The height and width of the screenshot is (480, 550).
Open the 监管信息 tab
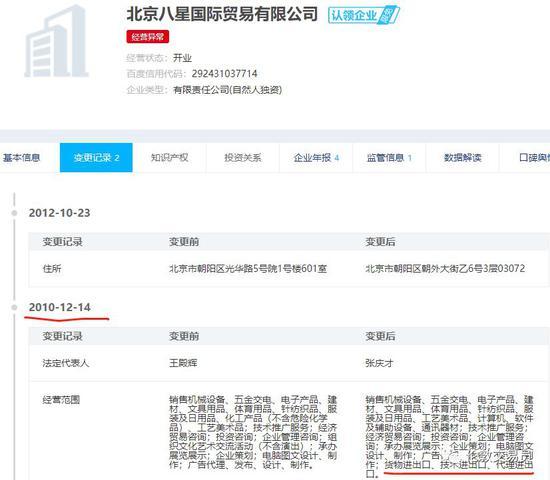(389, 158)
